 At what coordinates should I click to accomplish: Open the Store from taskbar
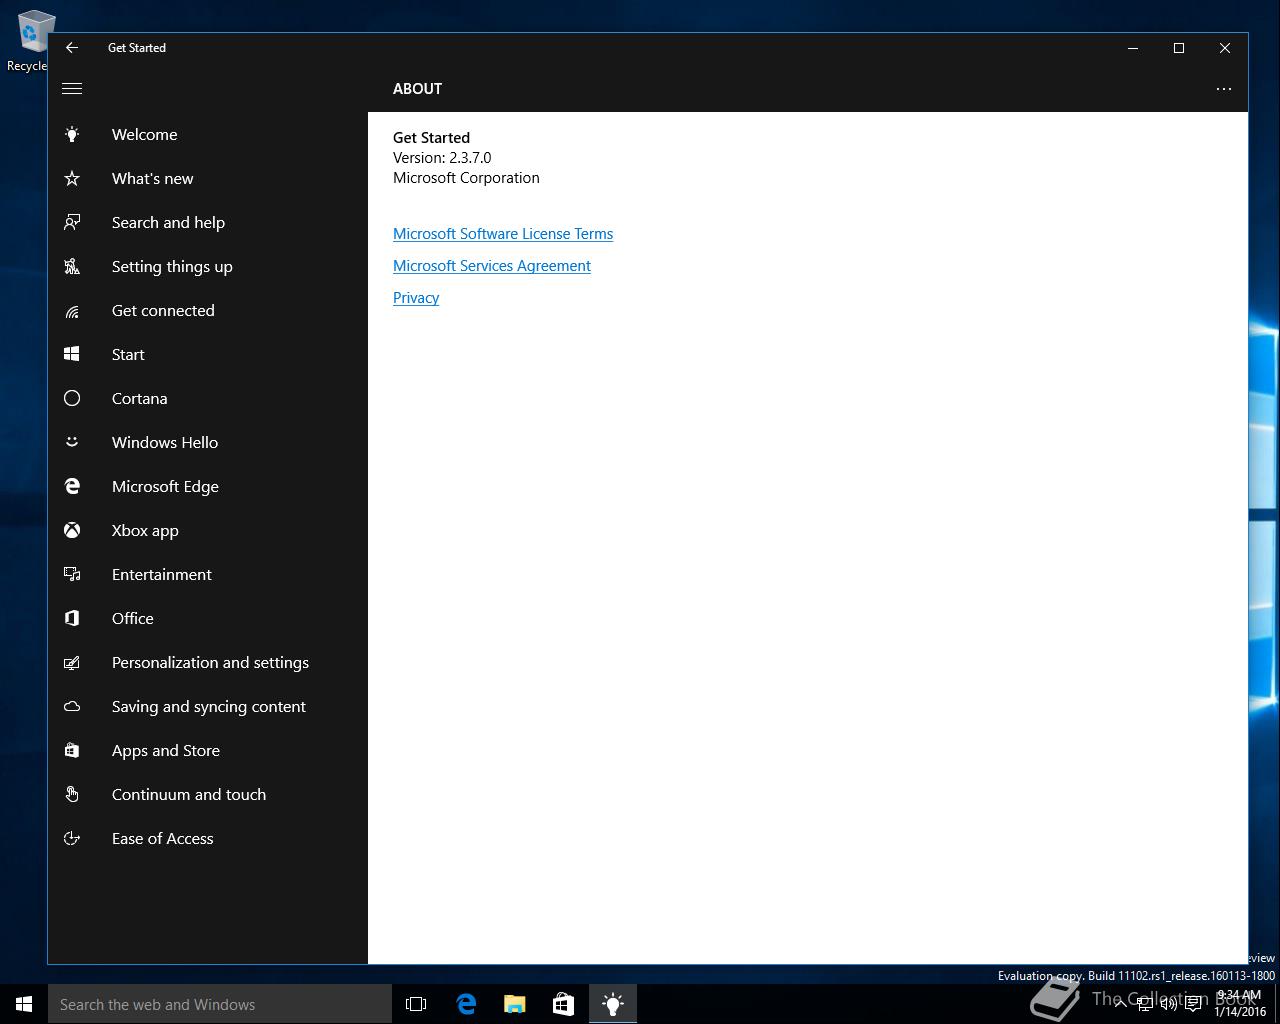pyautogui.click(x=563, y=1004)
